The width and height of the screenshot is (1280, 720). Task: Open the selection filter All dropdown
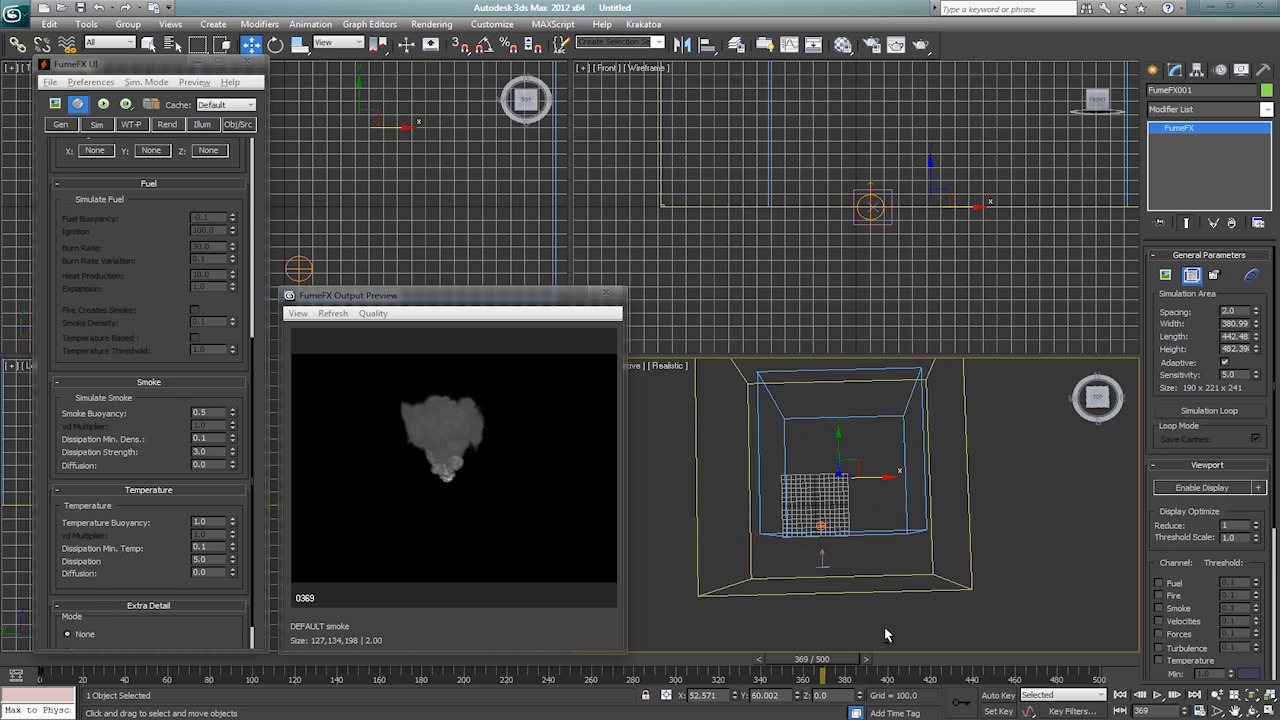coord(110,42)
